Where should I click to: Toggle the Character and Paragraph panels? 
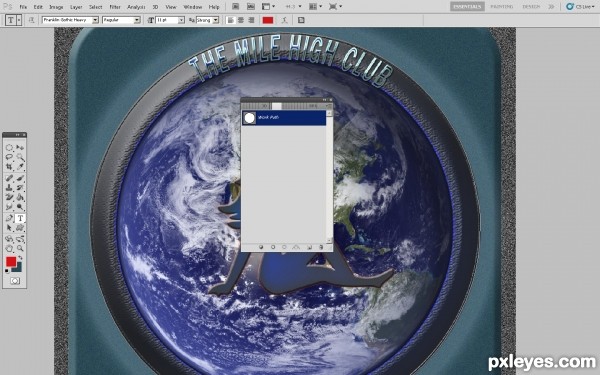tap(301, 20)
